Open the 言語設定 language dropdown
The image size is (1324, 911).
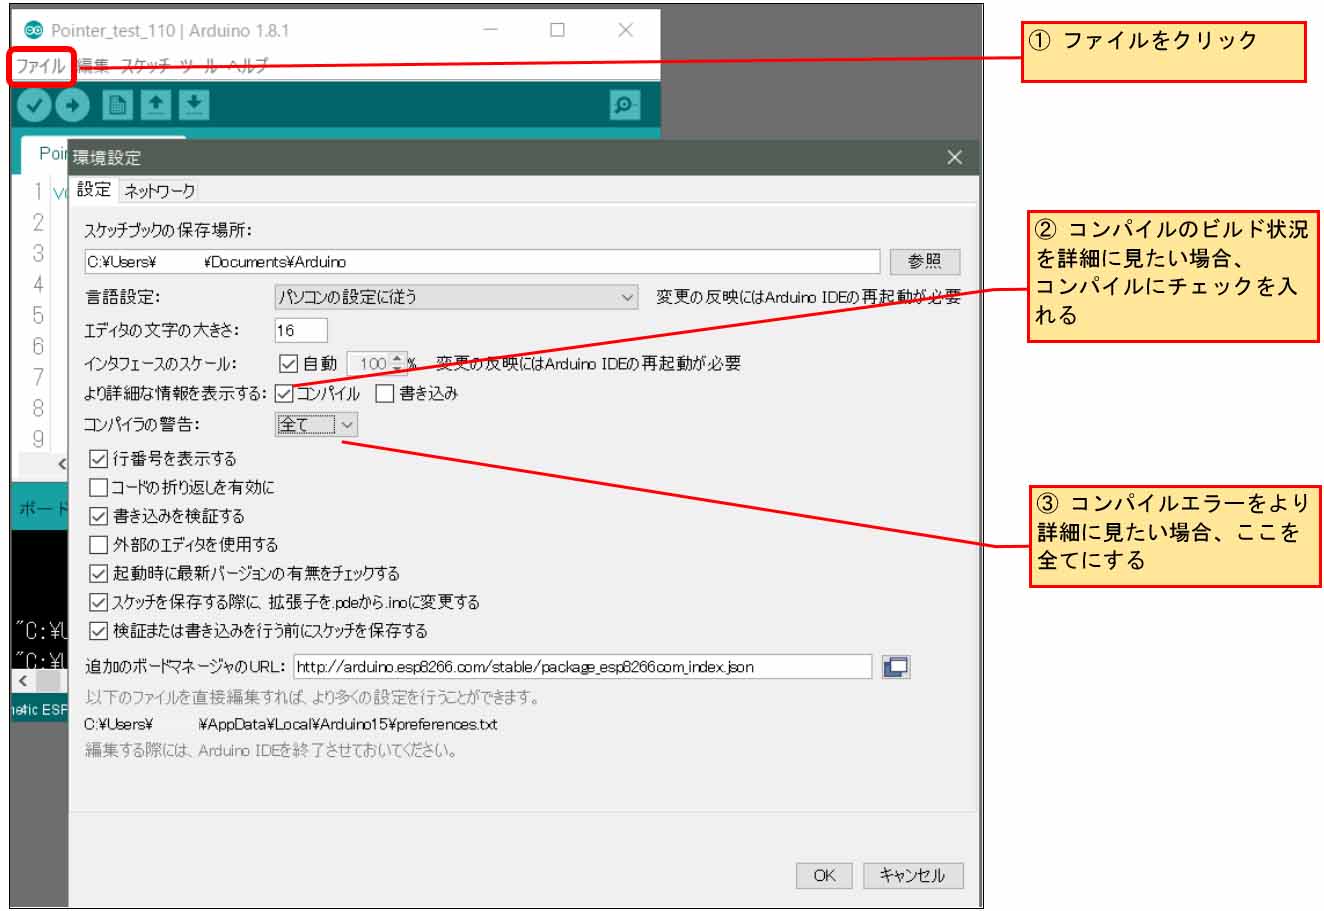[456, 297]
